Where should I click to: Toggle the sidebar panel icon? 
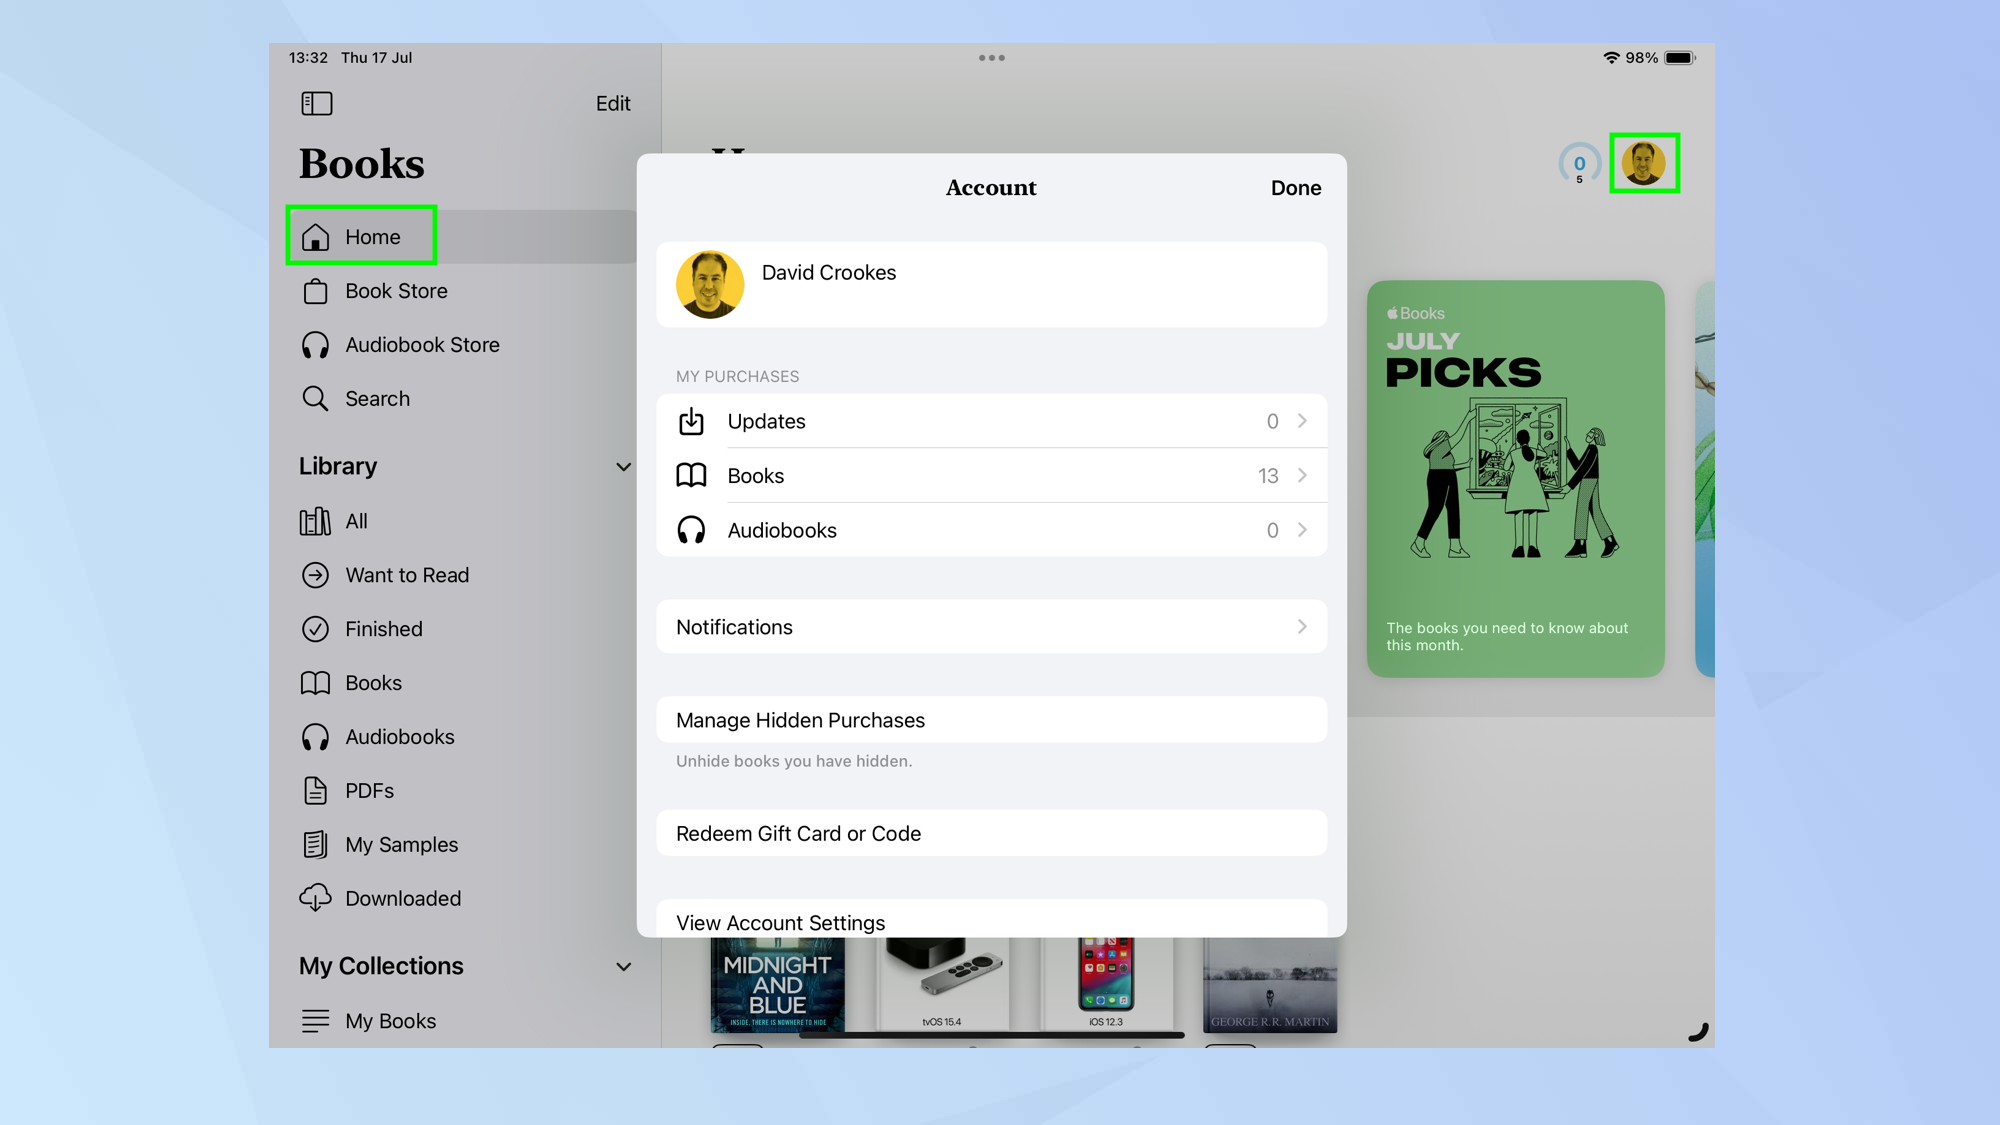pyautogui.click(x=316, y=103)
